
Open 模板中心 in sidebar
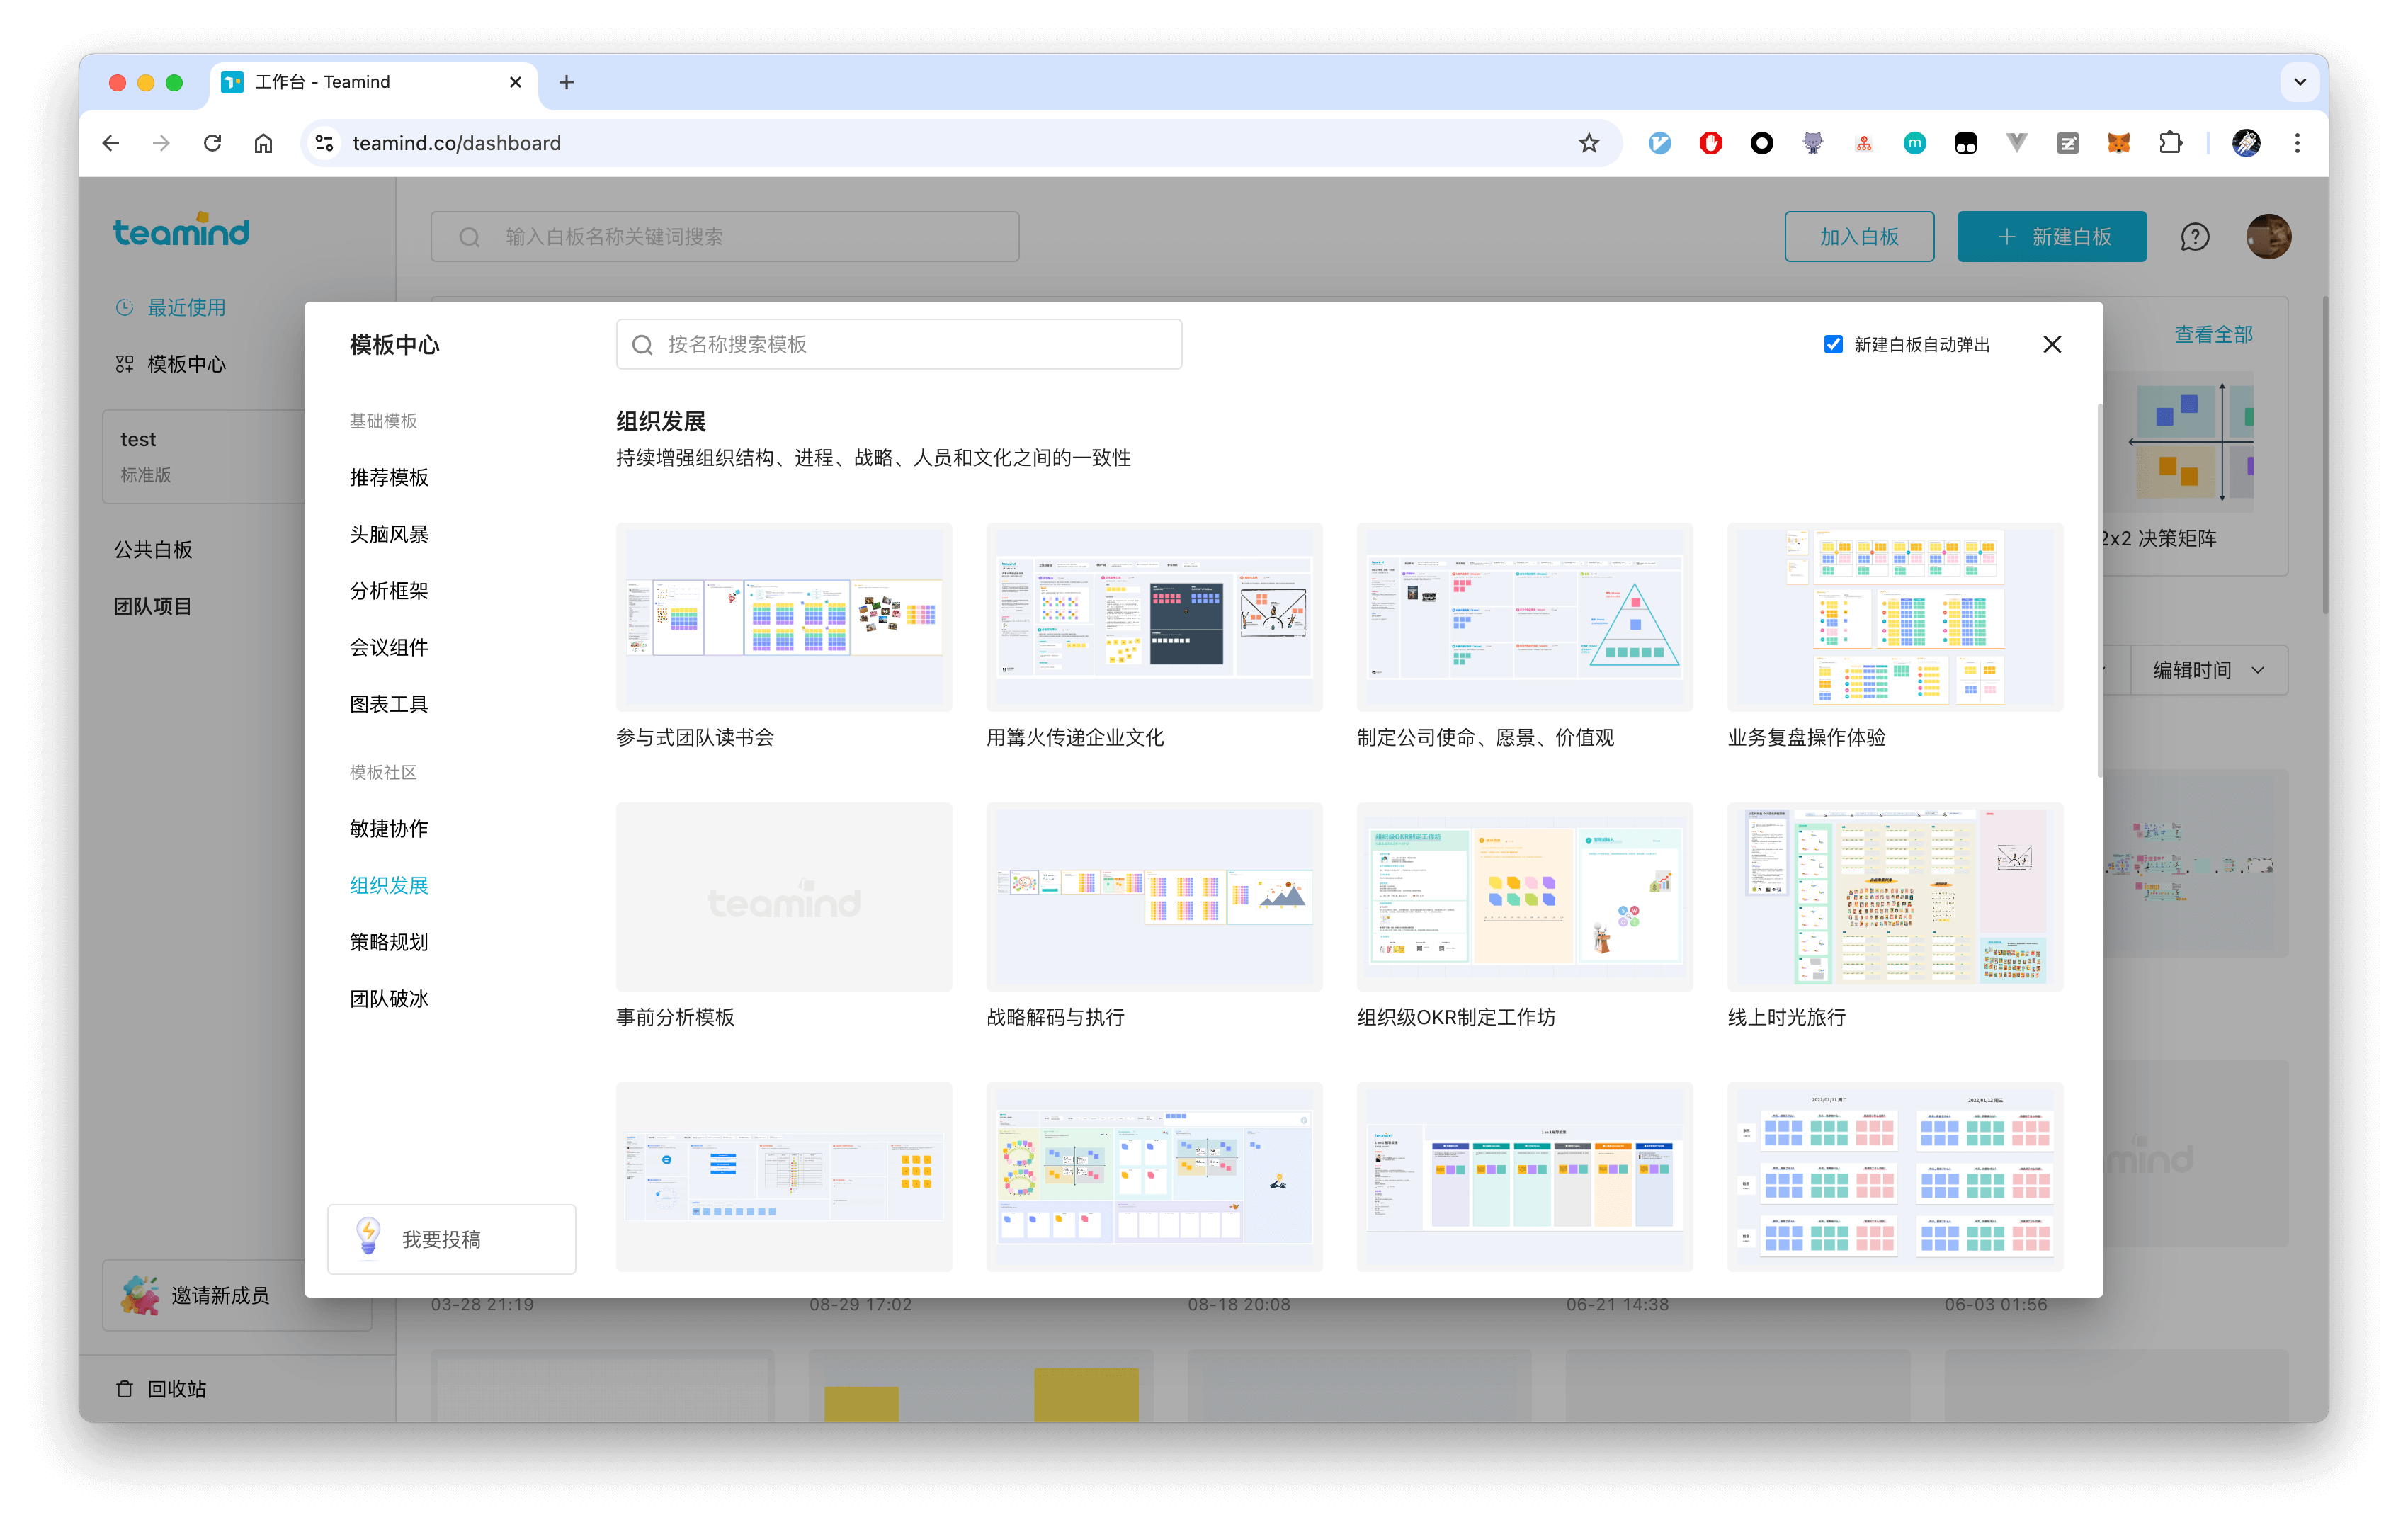click(170, 364)
